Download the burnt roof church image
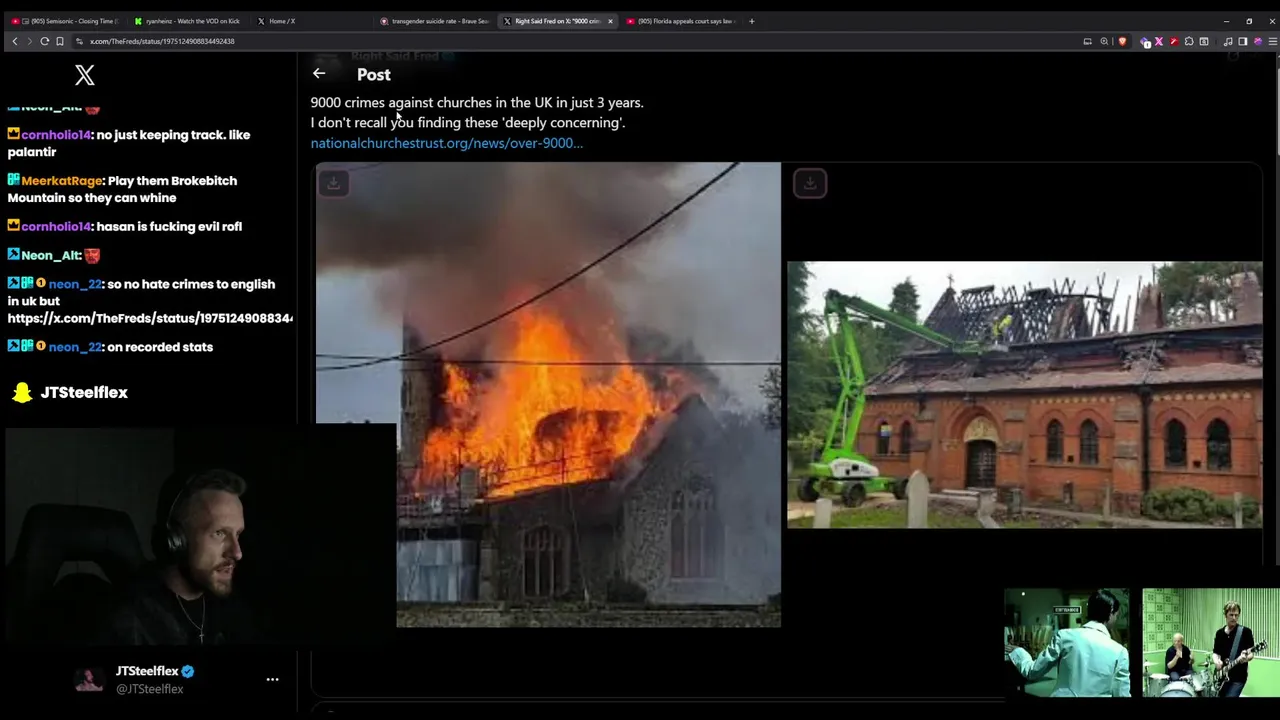The image size is (1280, 720). (810, 183)
